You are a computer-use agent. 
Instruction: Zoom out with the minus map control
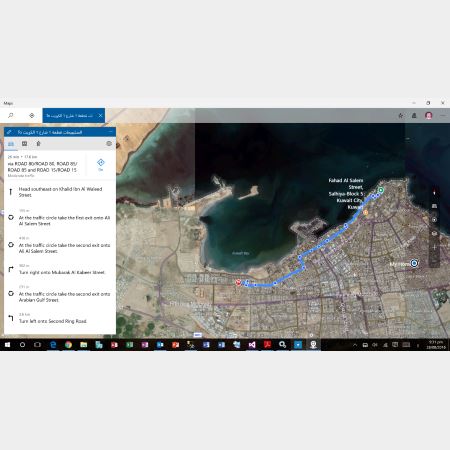click(434, 261)
